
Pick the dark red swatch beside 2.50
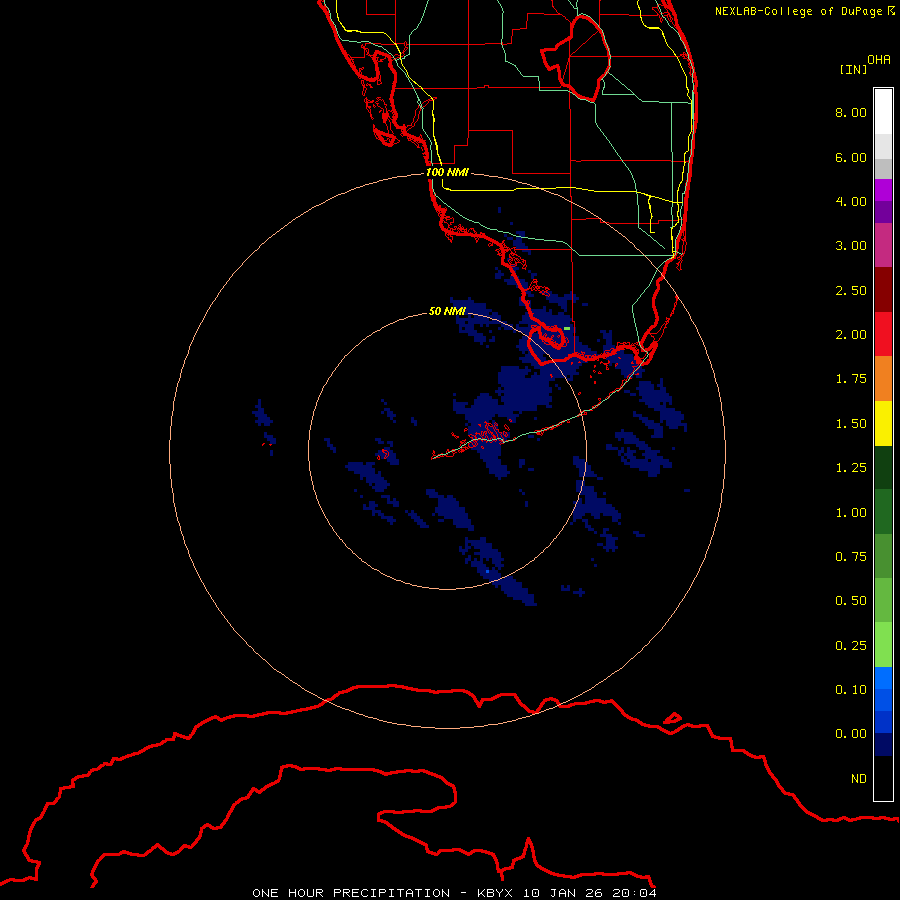click(883, 290)
